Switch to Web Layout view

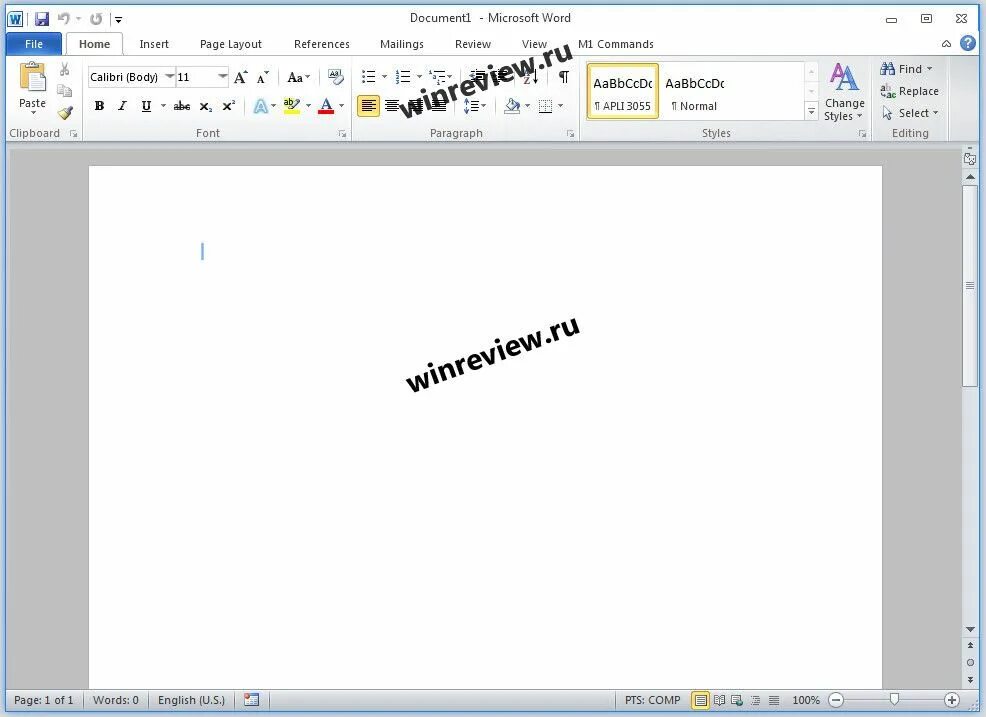pos(737,700)
